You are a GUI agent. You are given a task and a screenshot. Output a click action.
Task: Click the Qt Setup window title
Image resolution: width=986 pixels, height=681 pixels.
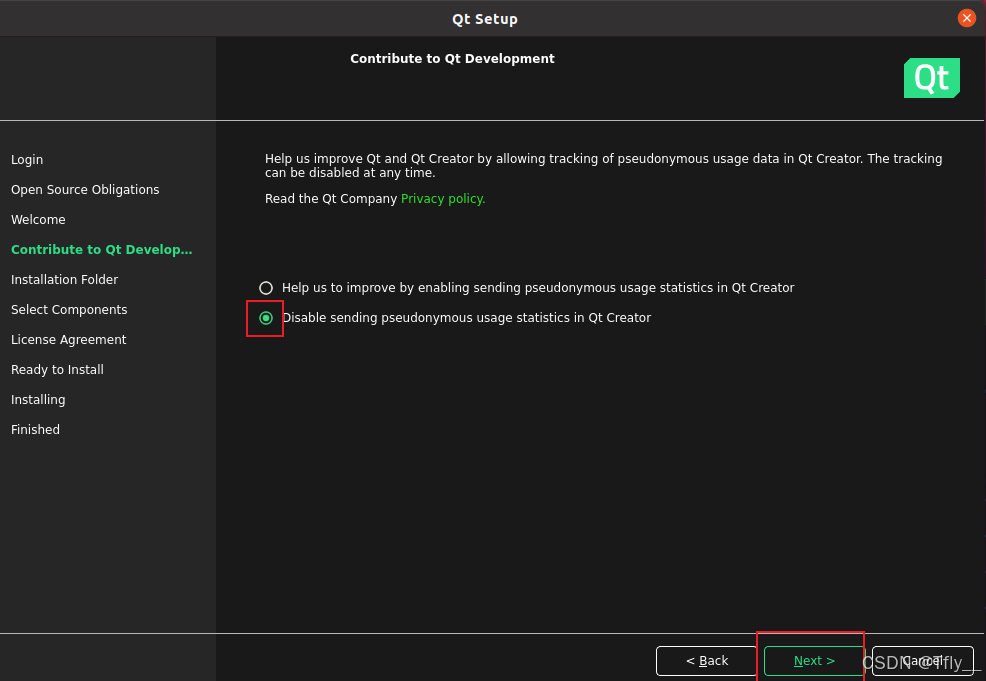point(485,19)
